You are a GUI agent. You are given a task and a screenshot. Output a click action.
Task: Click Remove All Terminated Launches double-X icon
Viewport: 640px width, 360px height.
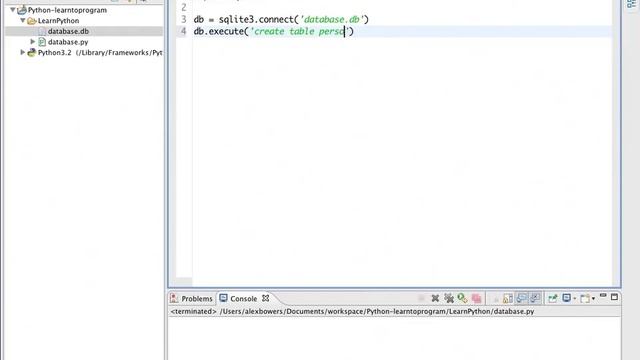pyautogui.click(x=449, y=298)
